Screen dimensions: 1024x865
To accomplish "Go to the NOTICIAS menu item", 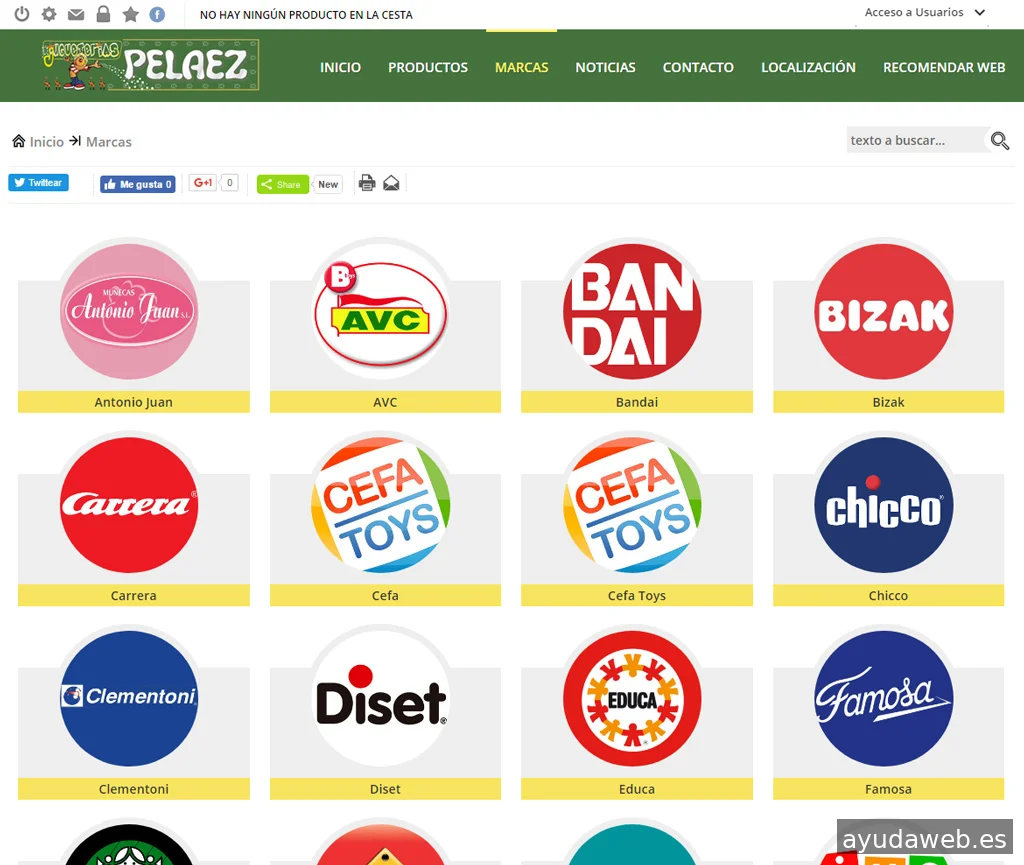I will coord(605,67).
